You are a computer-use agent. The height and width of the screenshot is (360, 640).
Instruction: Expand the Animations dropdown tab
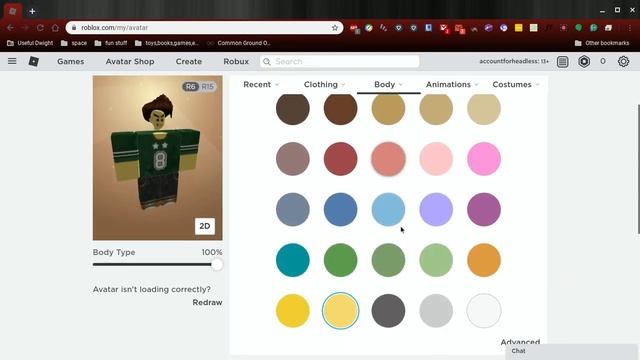(452, 84)
